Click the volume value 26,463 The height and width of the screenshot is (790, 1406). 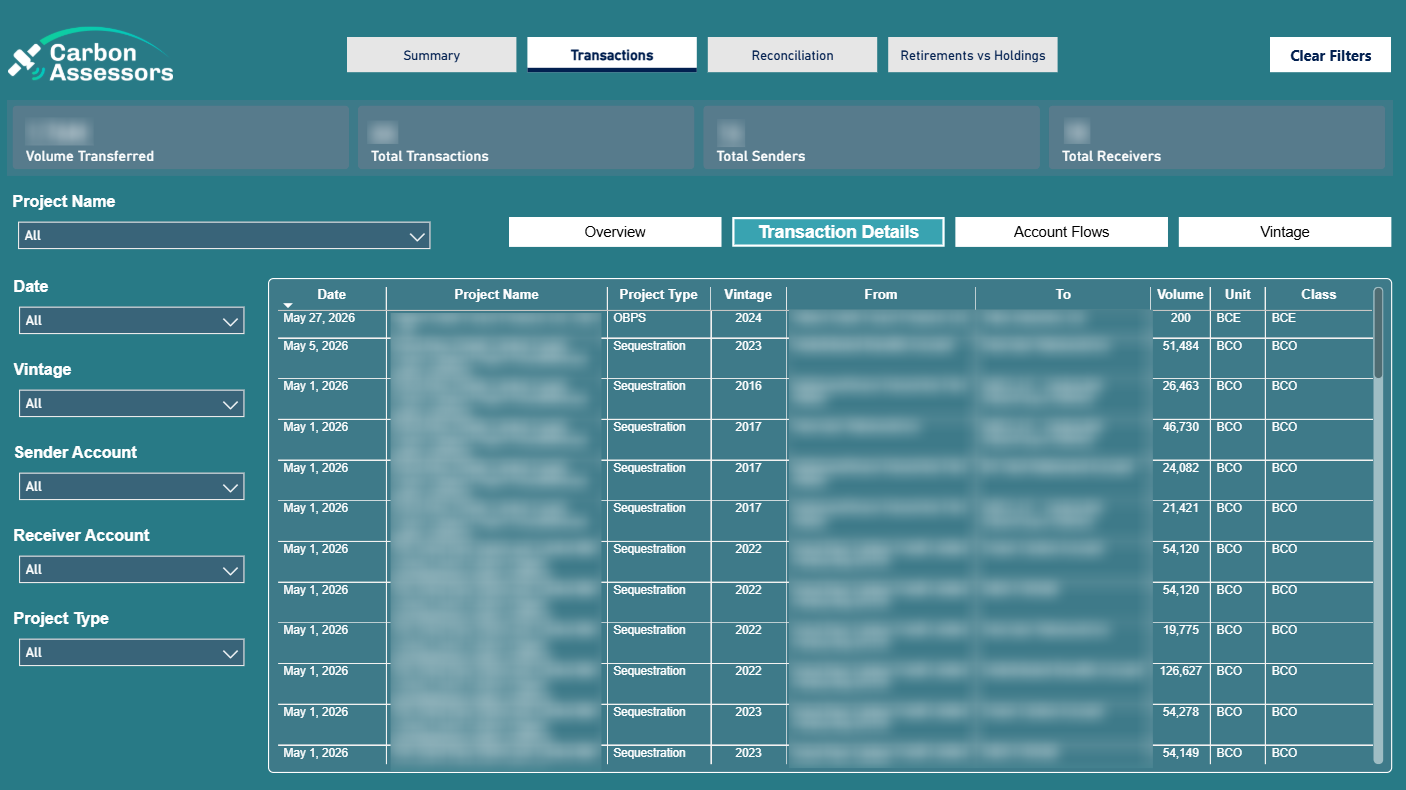(1181, 386)
